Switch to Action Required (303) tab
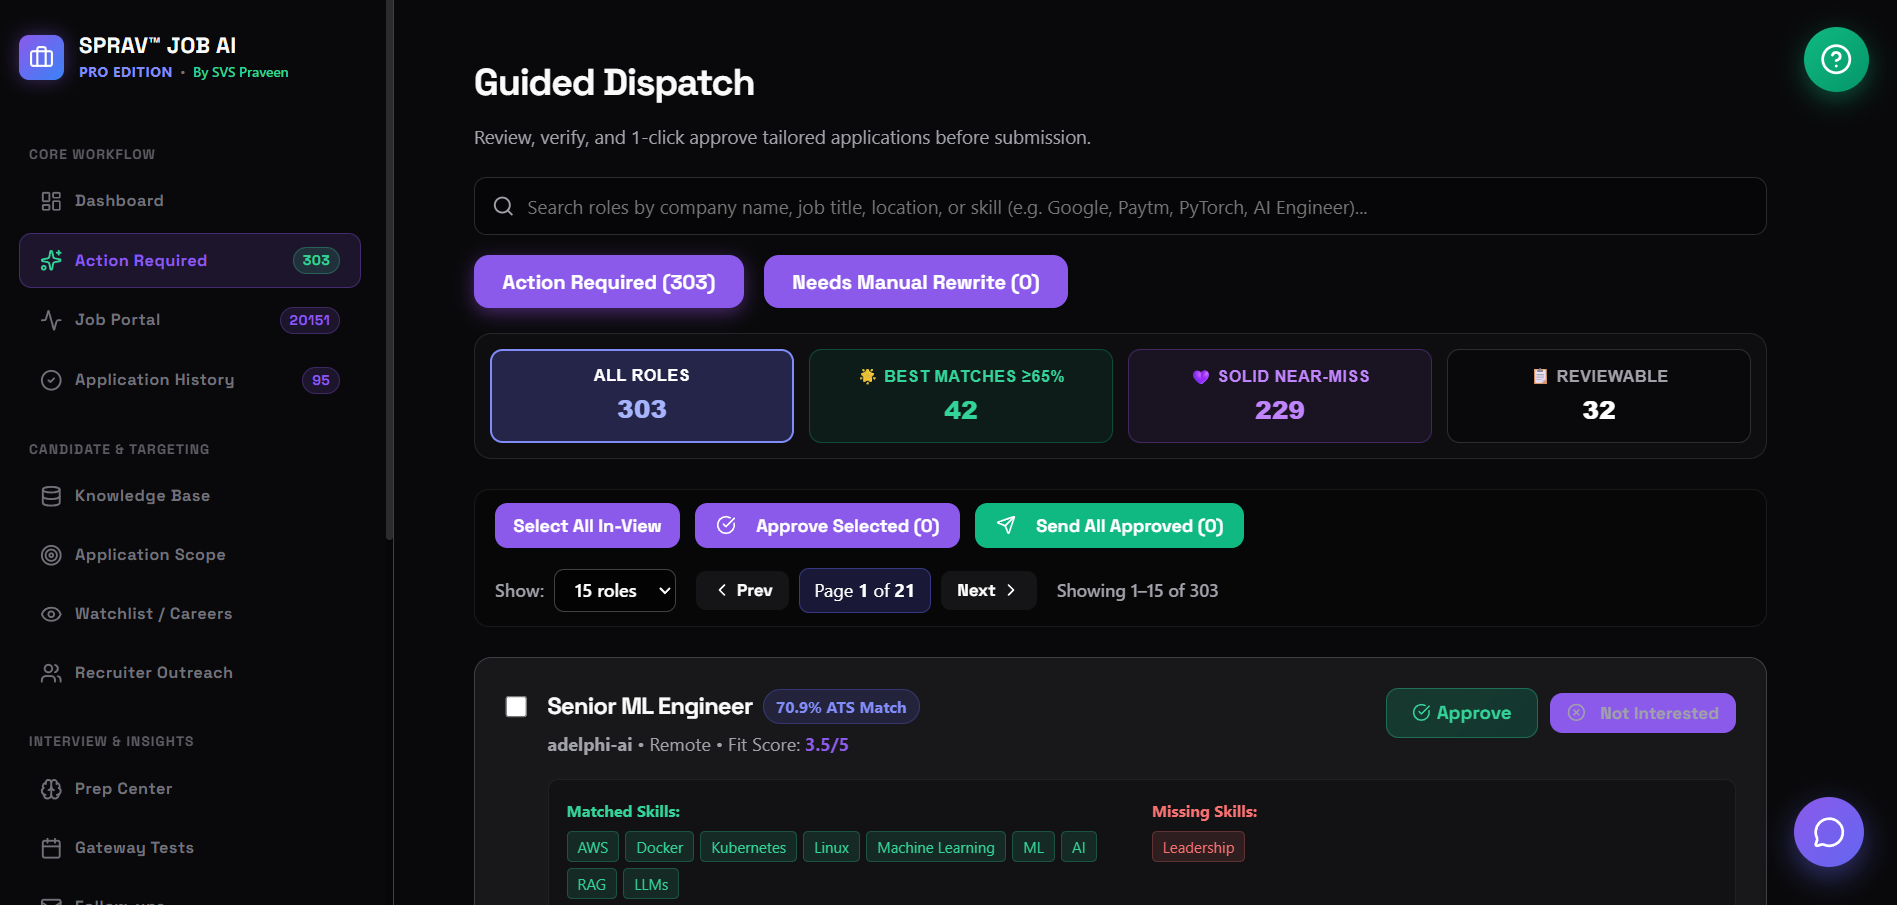The image size is (1897, 905). click(x=609, y=282)
